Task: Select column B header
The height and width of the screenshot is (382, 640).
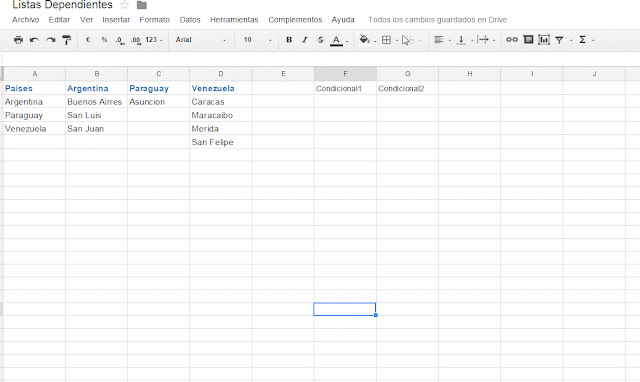Action: [x=97, y=73]
